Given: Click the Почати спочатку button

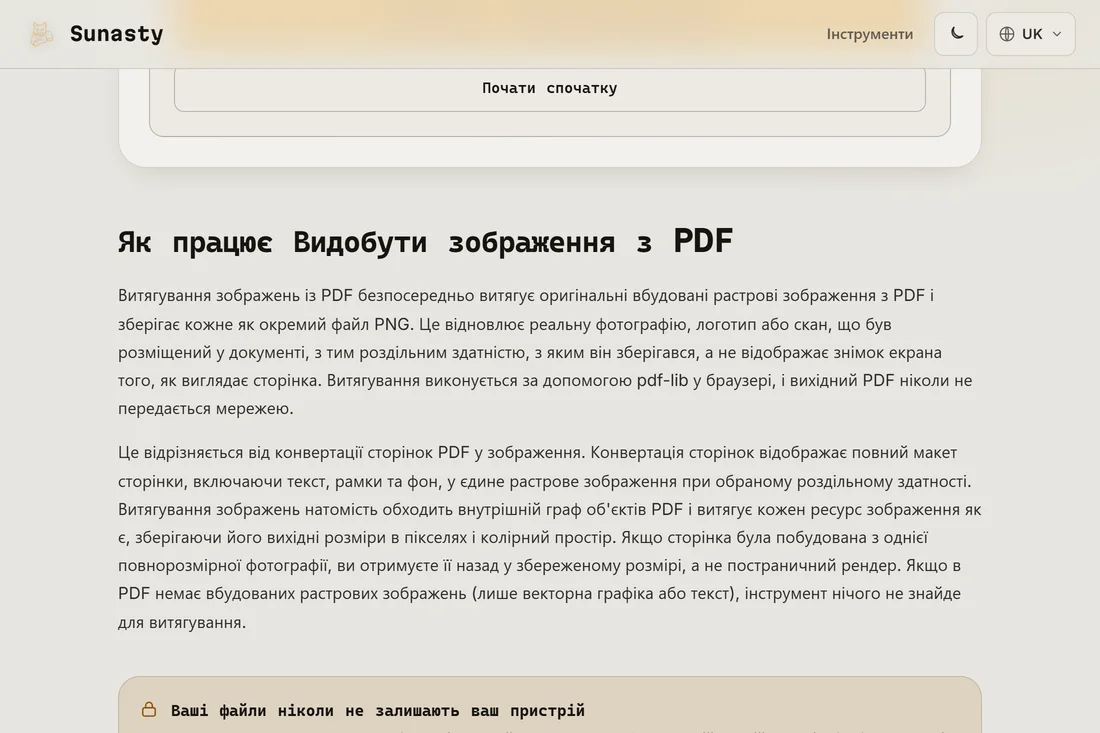Looking at the screenshot, I should 549,88.
